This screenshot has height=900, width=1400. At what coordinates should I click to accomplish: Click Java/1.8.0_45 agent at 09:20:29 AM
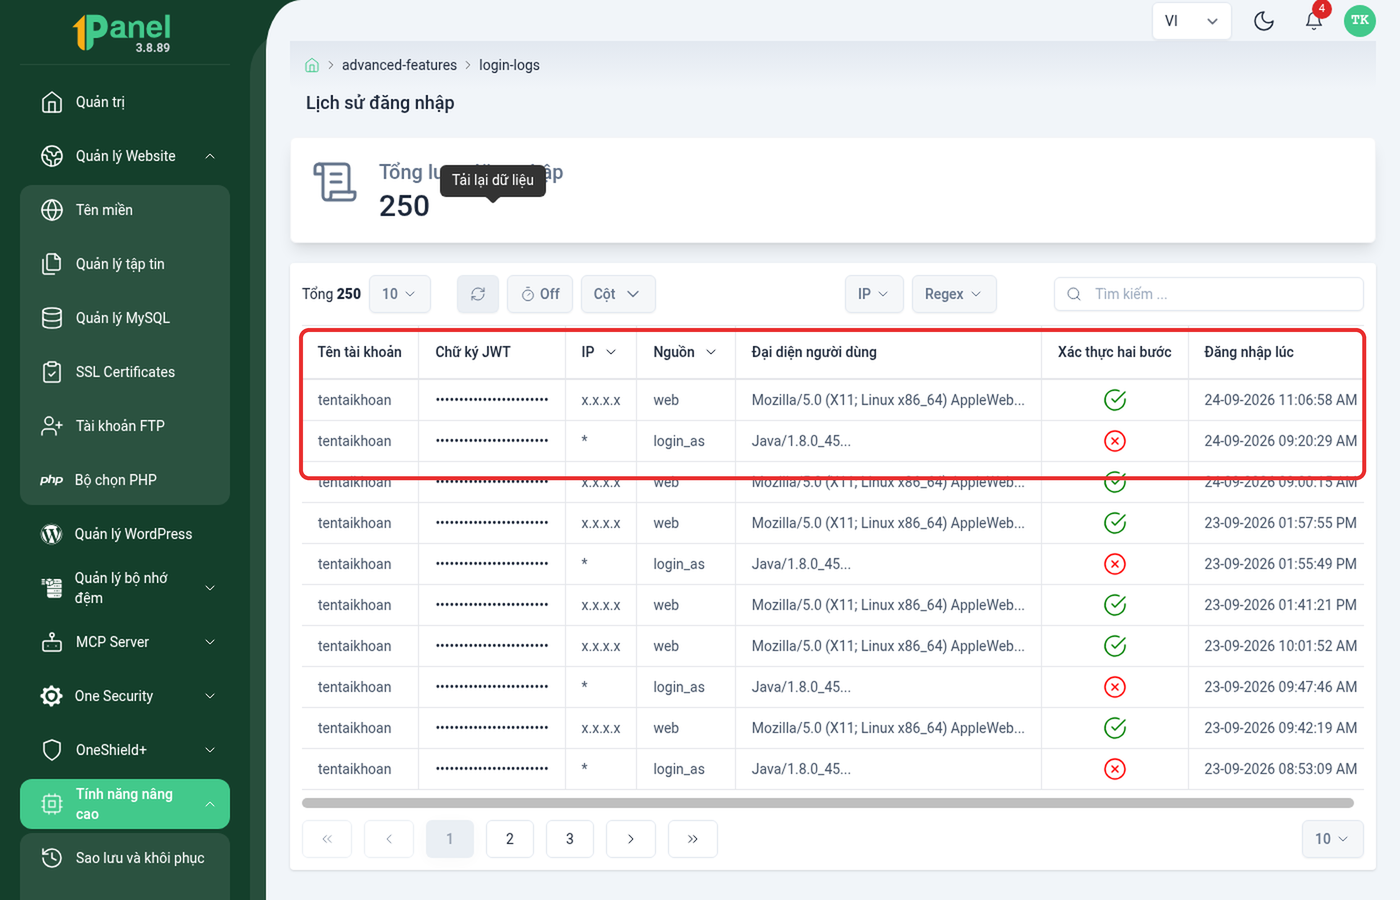point(801,441)
